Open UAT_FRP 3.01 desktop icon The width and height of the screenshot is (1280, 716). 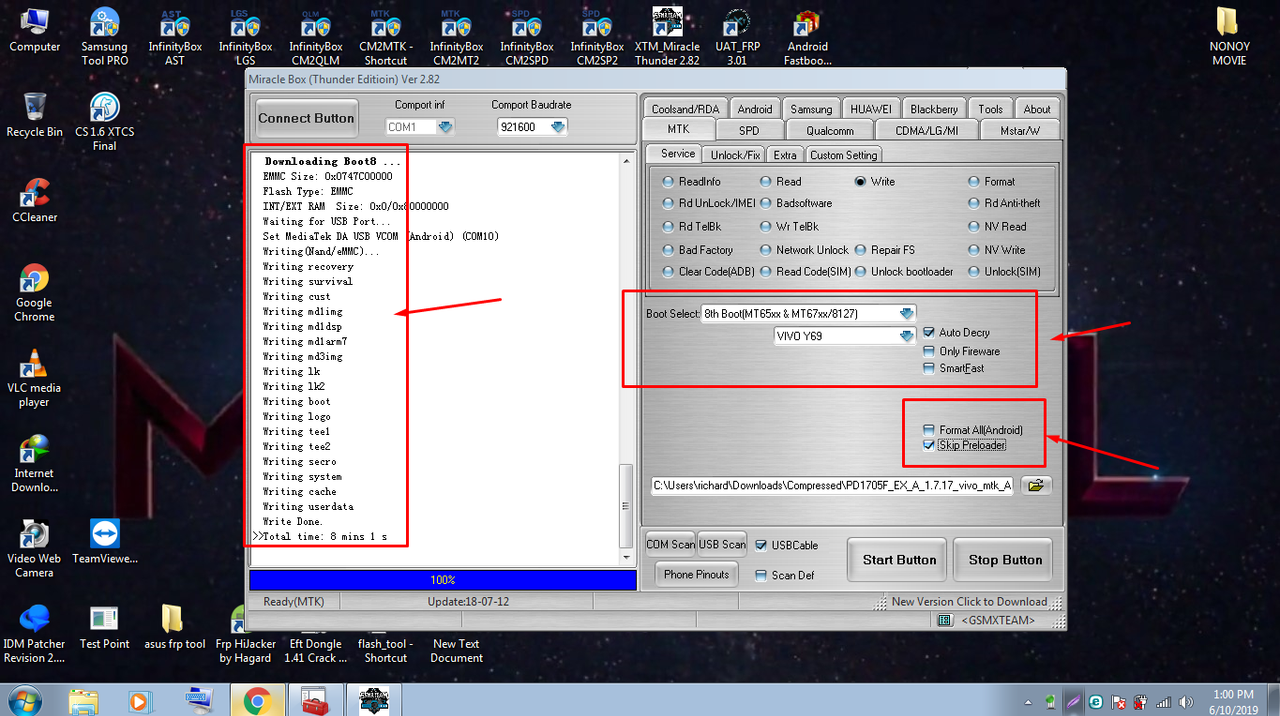pos(737,37)
